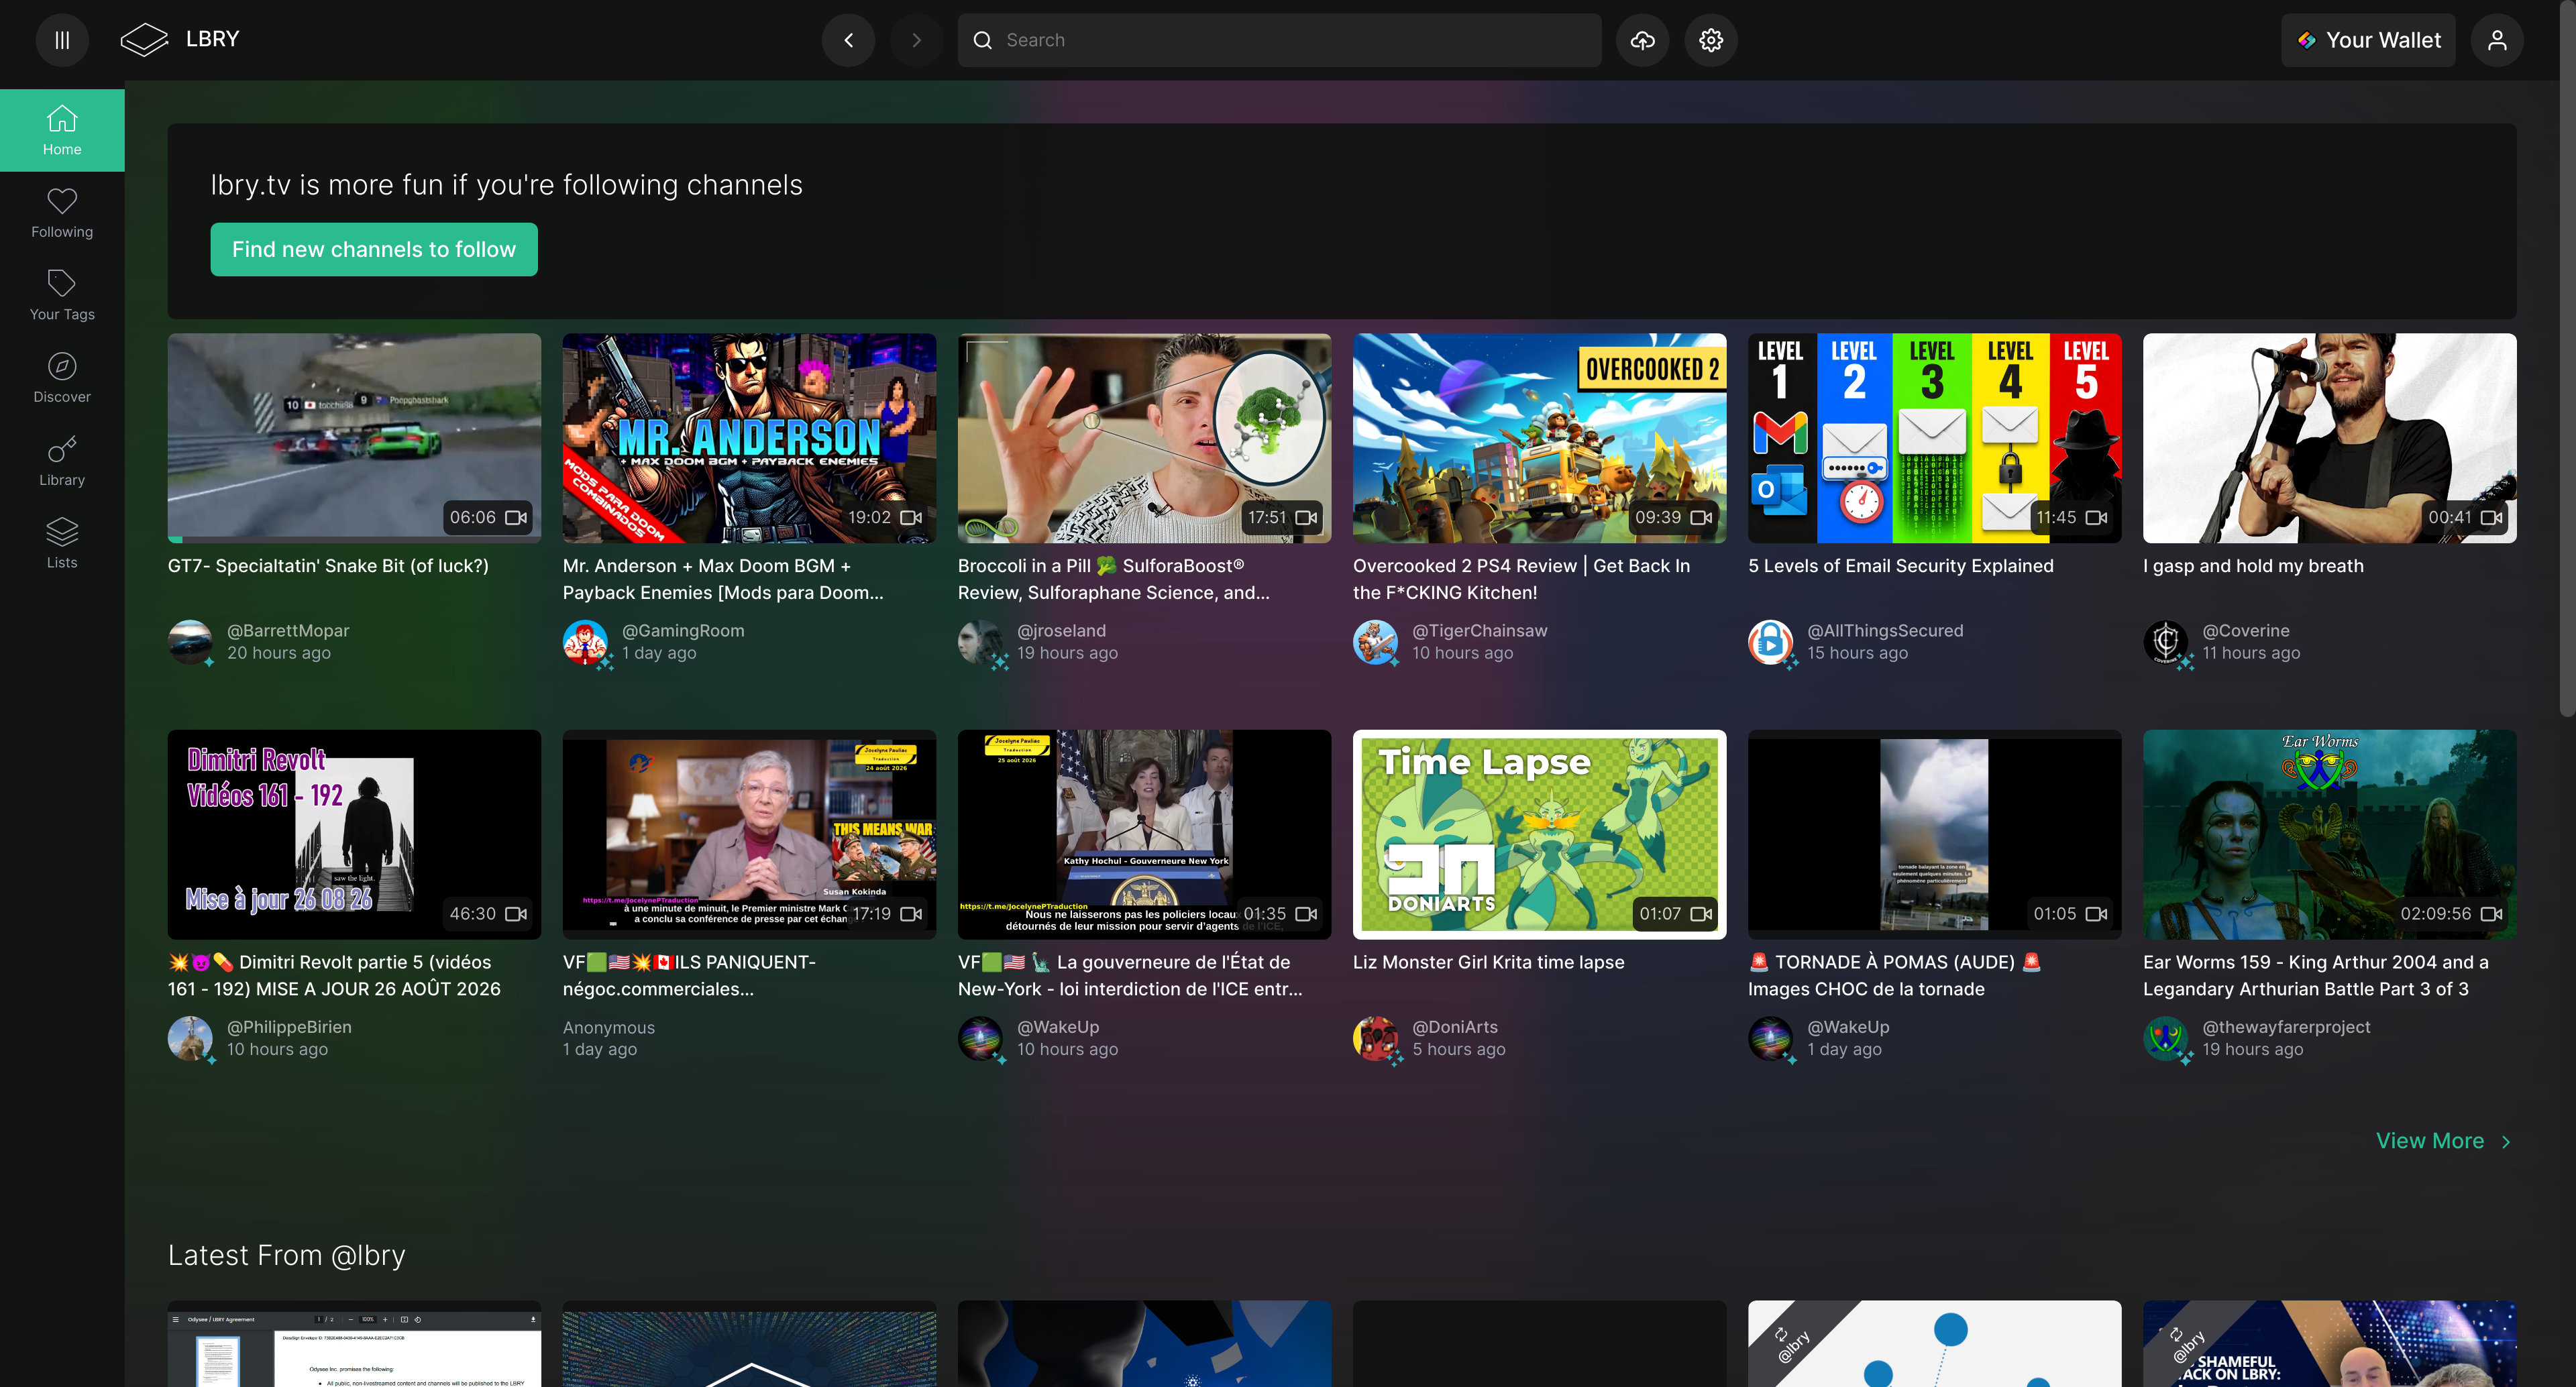Open the @BarrettMopar channel avatar

190,642
